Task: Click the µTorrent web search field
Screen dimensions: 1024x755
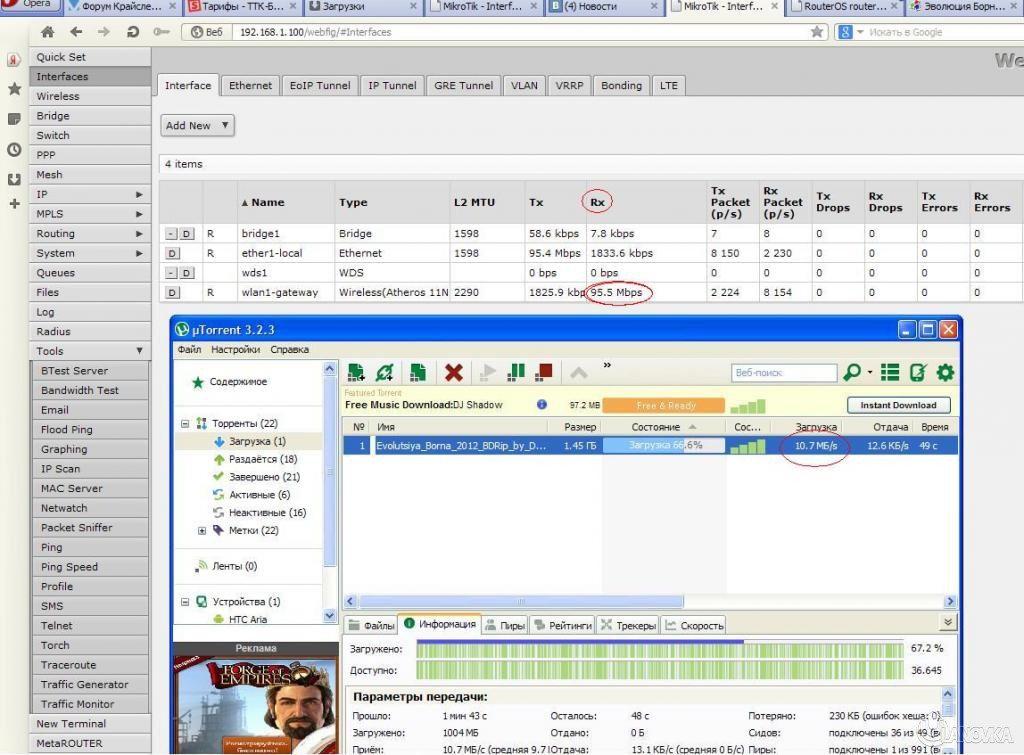Action: 783,373
